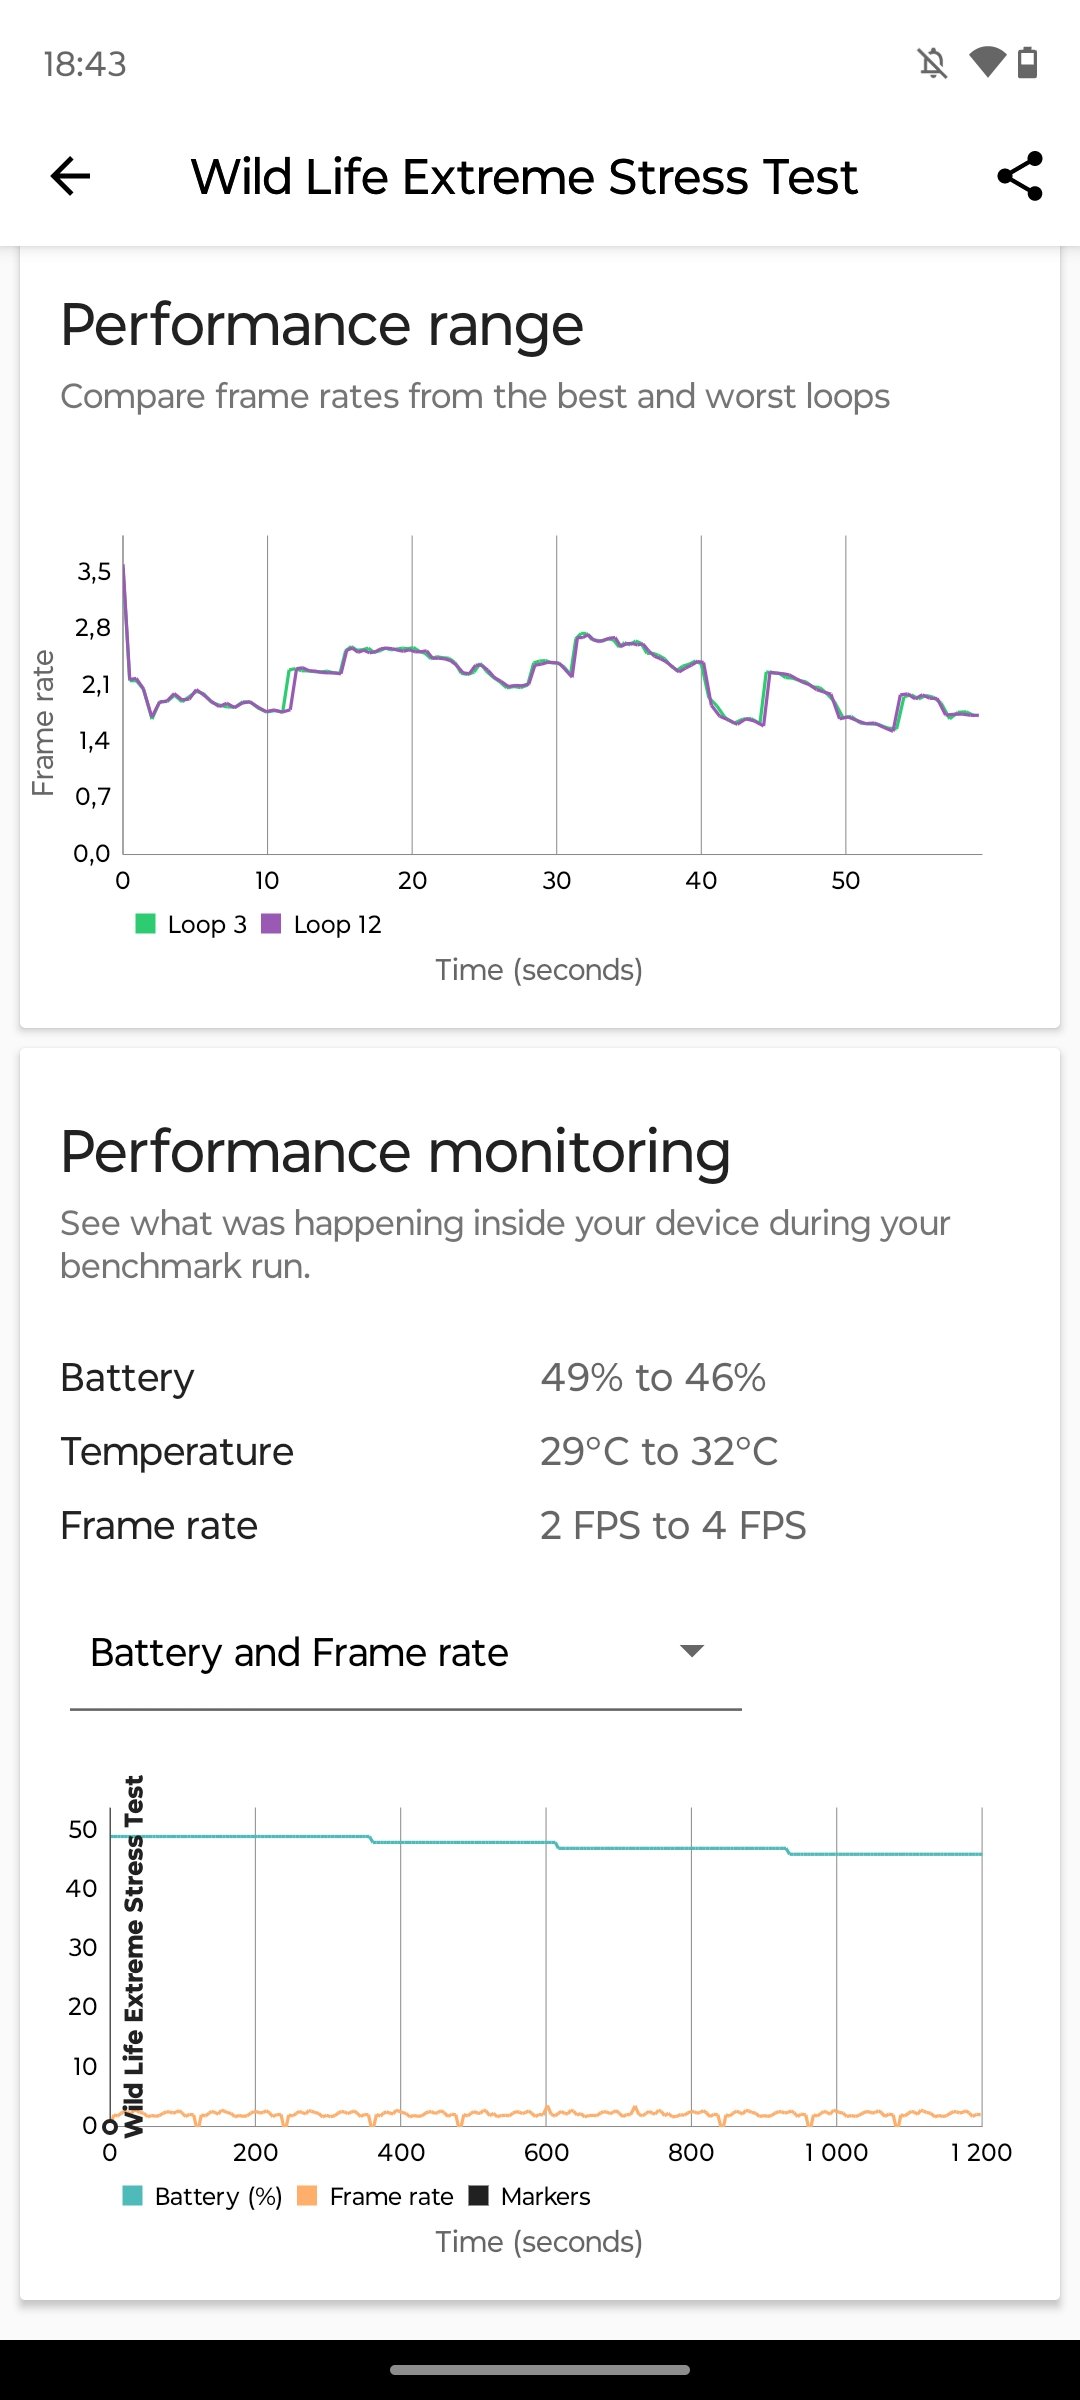Open the Battery and Frame rate selector
Screen dimensions: 1080x2400
[x=406, y=1653]
